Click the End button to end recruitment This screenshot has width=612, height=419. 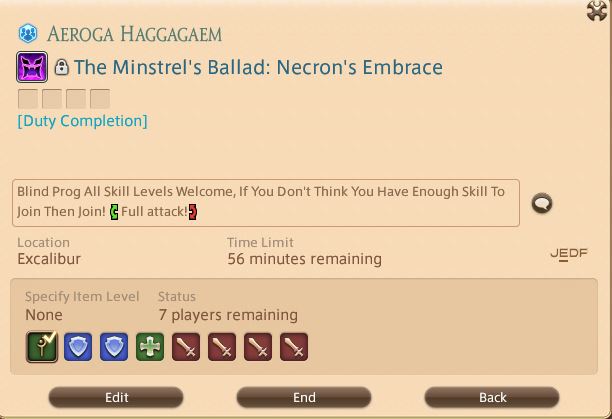click(x=304, y=397)
